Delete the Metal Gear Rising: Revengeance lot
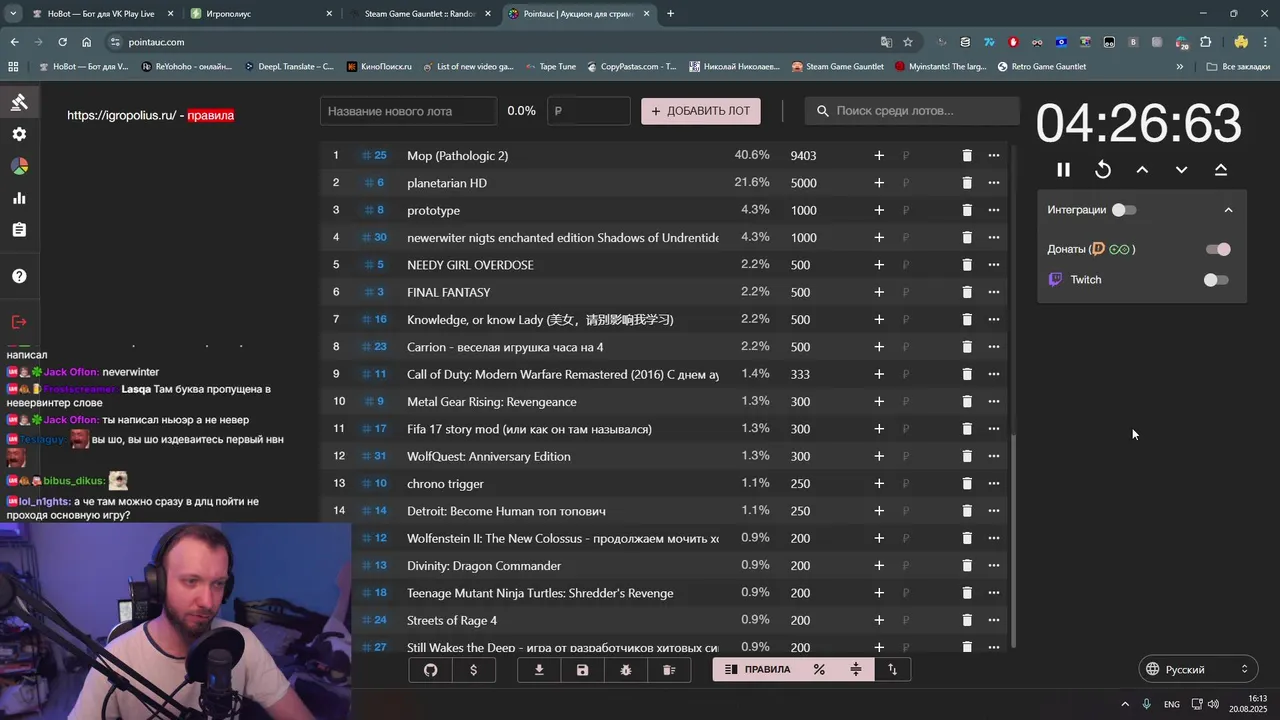 [967, 402]
